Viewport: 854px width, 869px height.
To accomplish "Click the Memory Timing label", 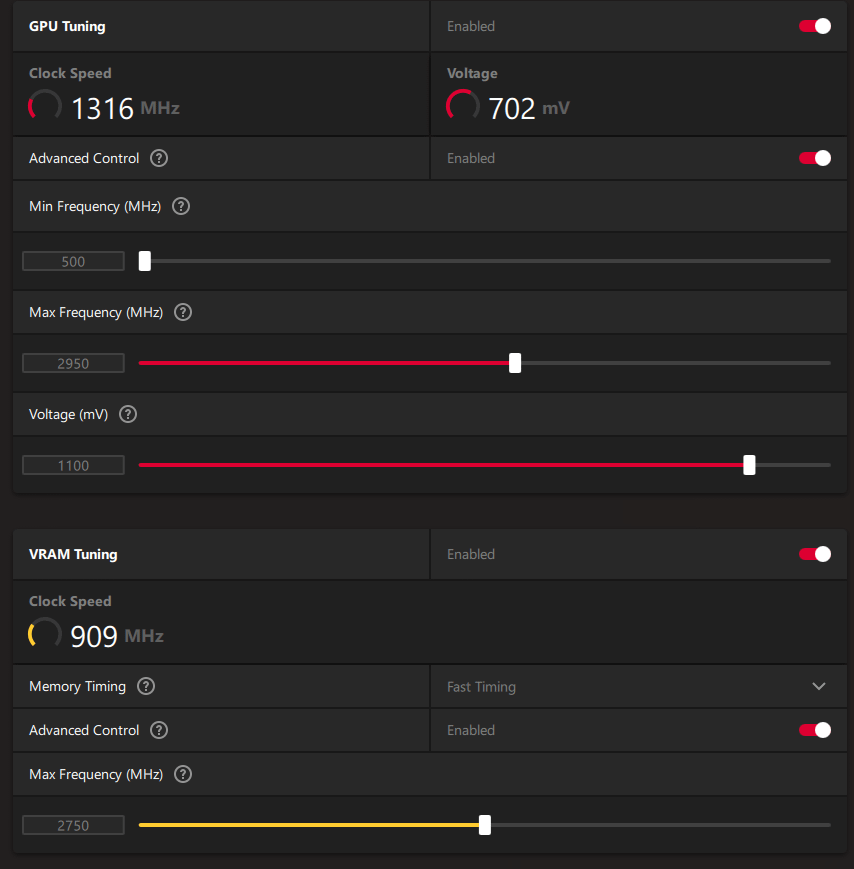I will tap(78, 687).
